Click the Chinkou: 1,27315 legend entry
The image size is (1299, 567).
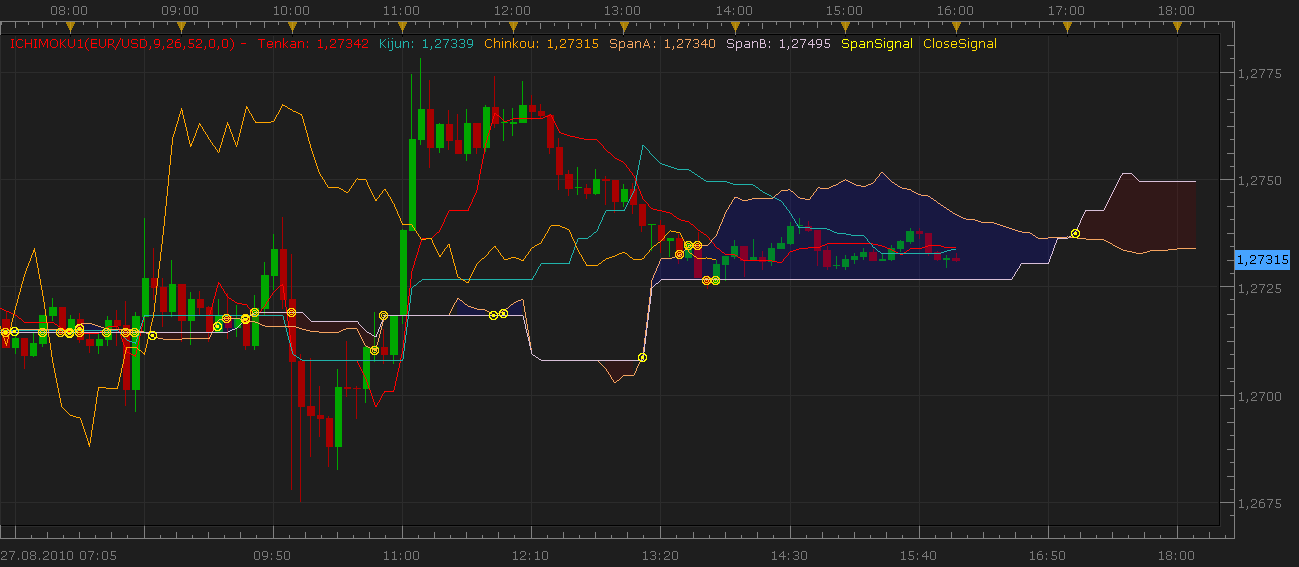pyautogui.click(x=541, y=44)
